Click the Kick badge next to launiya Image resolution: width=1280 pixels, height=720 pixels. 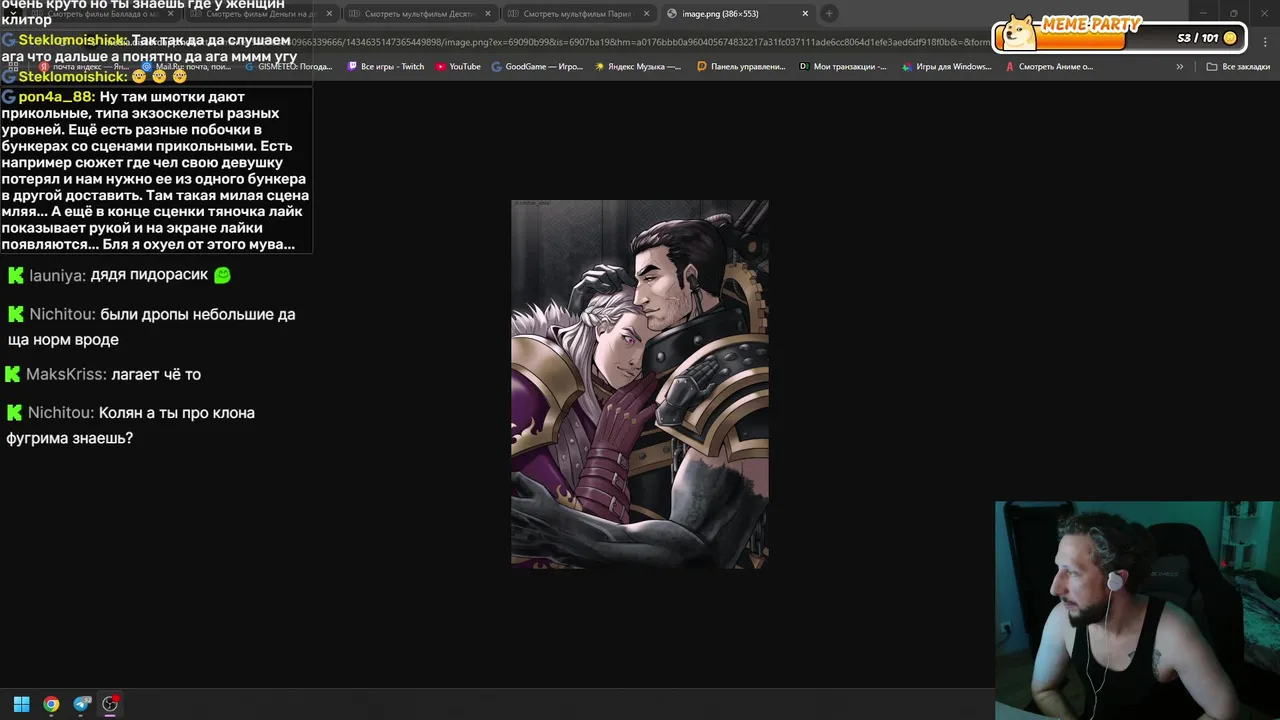[x=16, y=275]
